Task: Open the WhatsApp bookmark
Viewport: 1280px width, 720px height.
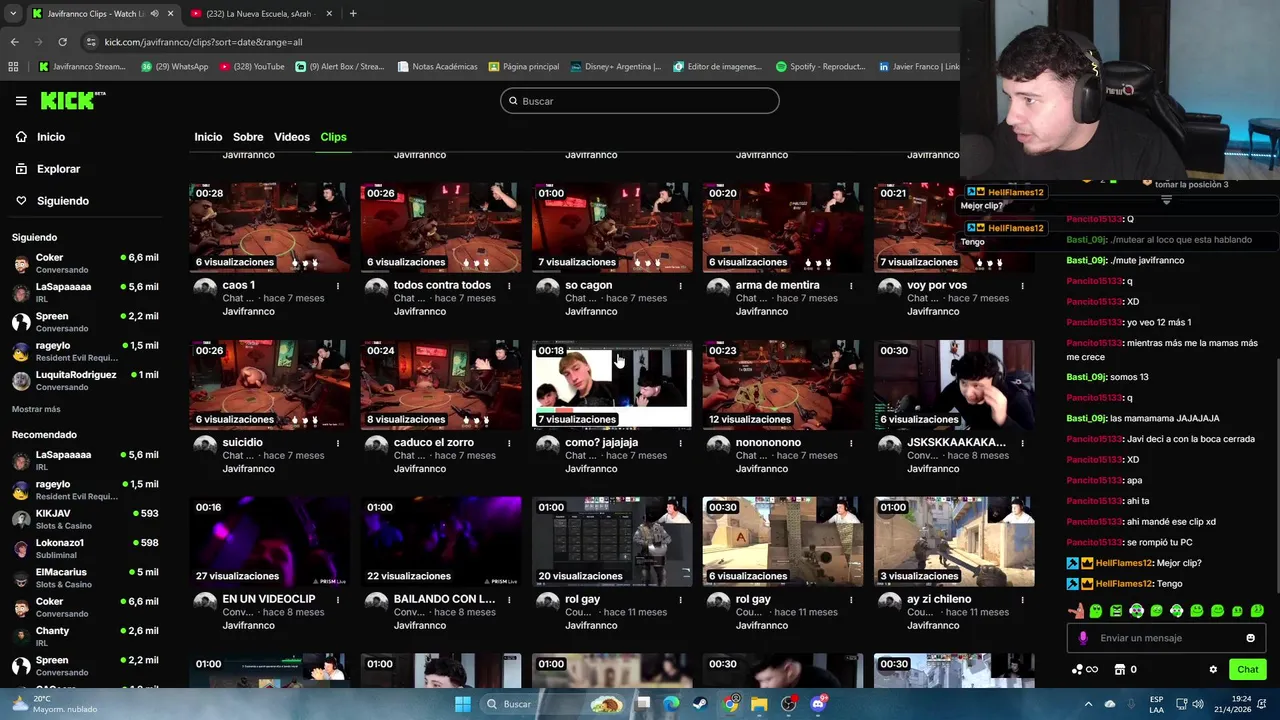Action: click(x=174, y=67)
